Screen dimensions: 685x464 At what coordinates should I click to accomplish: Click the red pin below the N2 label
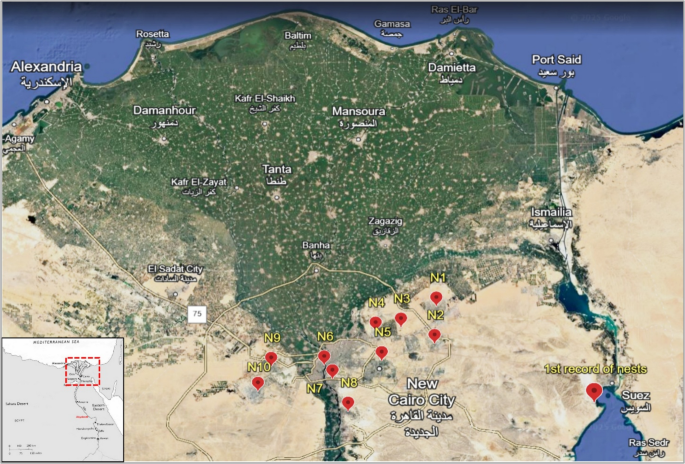coord(434,336)
